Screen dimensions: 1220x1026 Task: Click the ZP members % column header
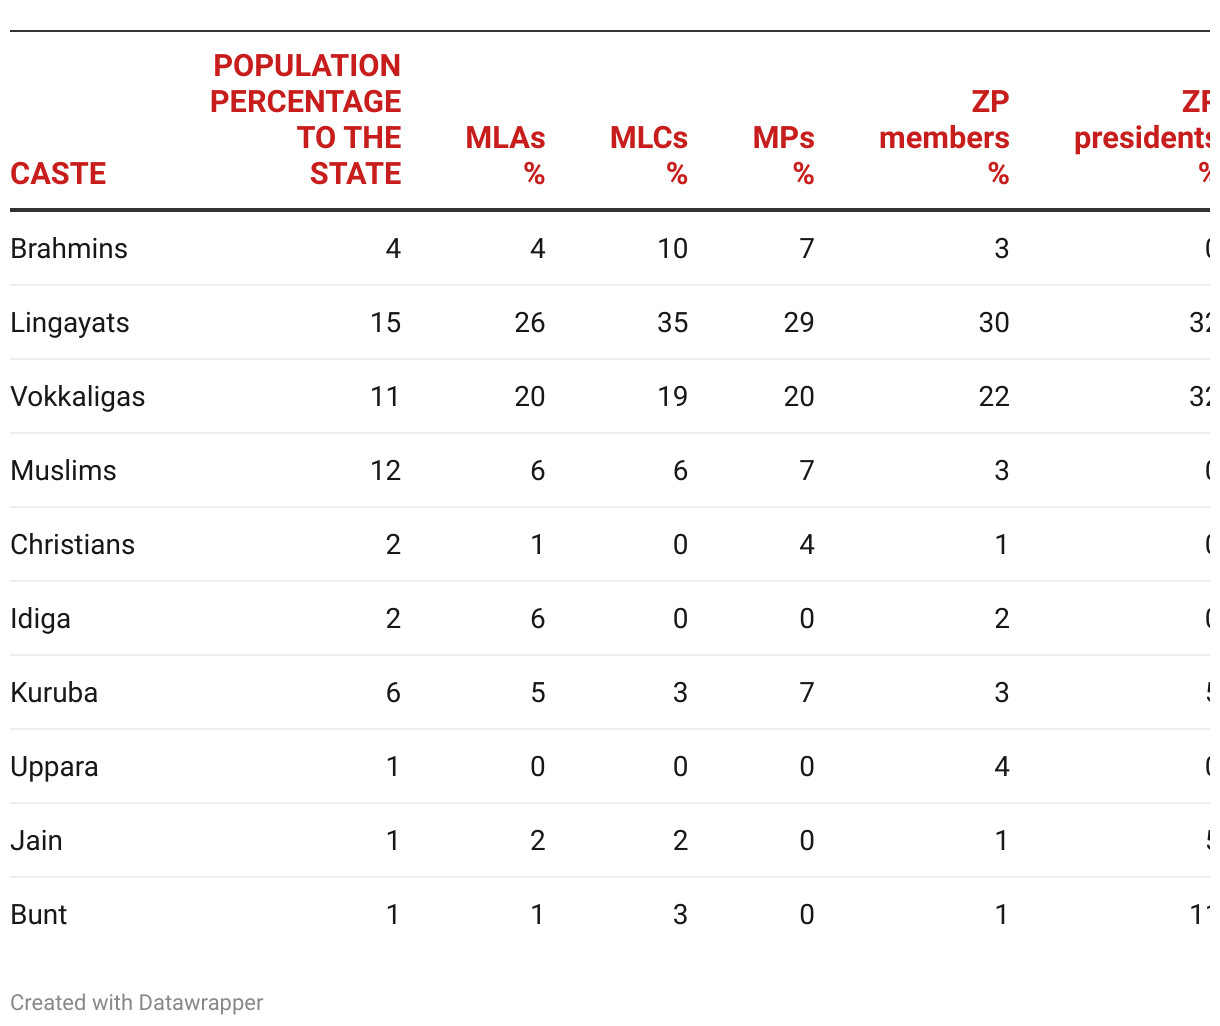tap(944, 138)
